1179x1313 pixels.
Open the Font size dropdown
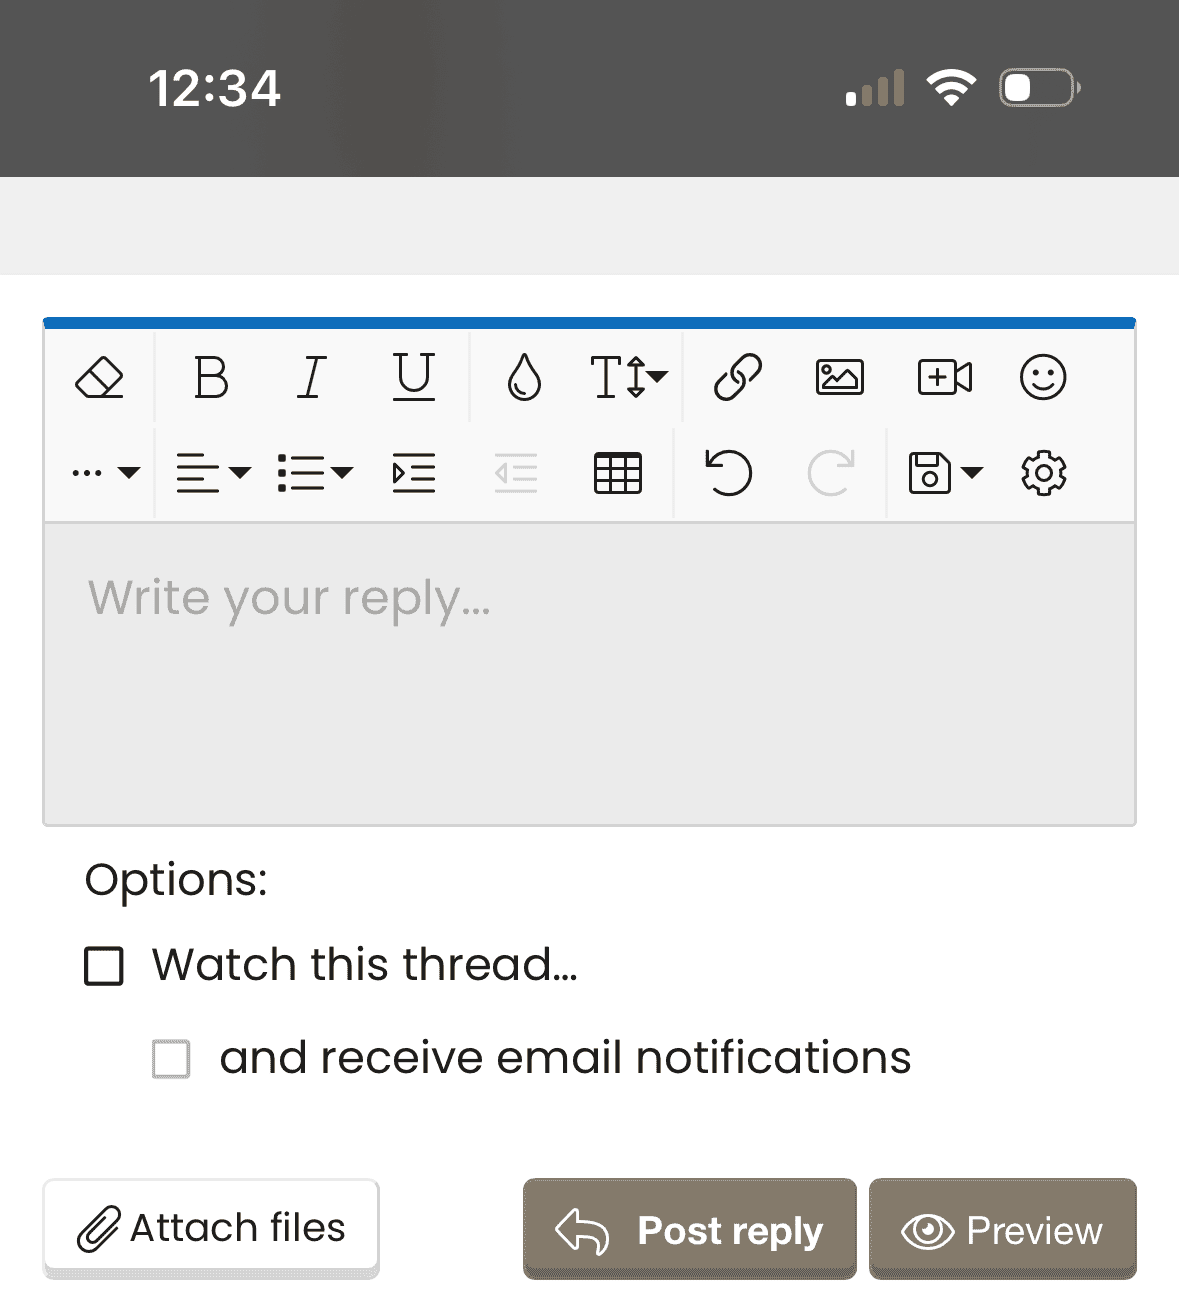628,378
